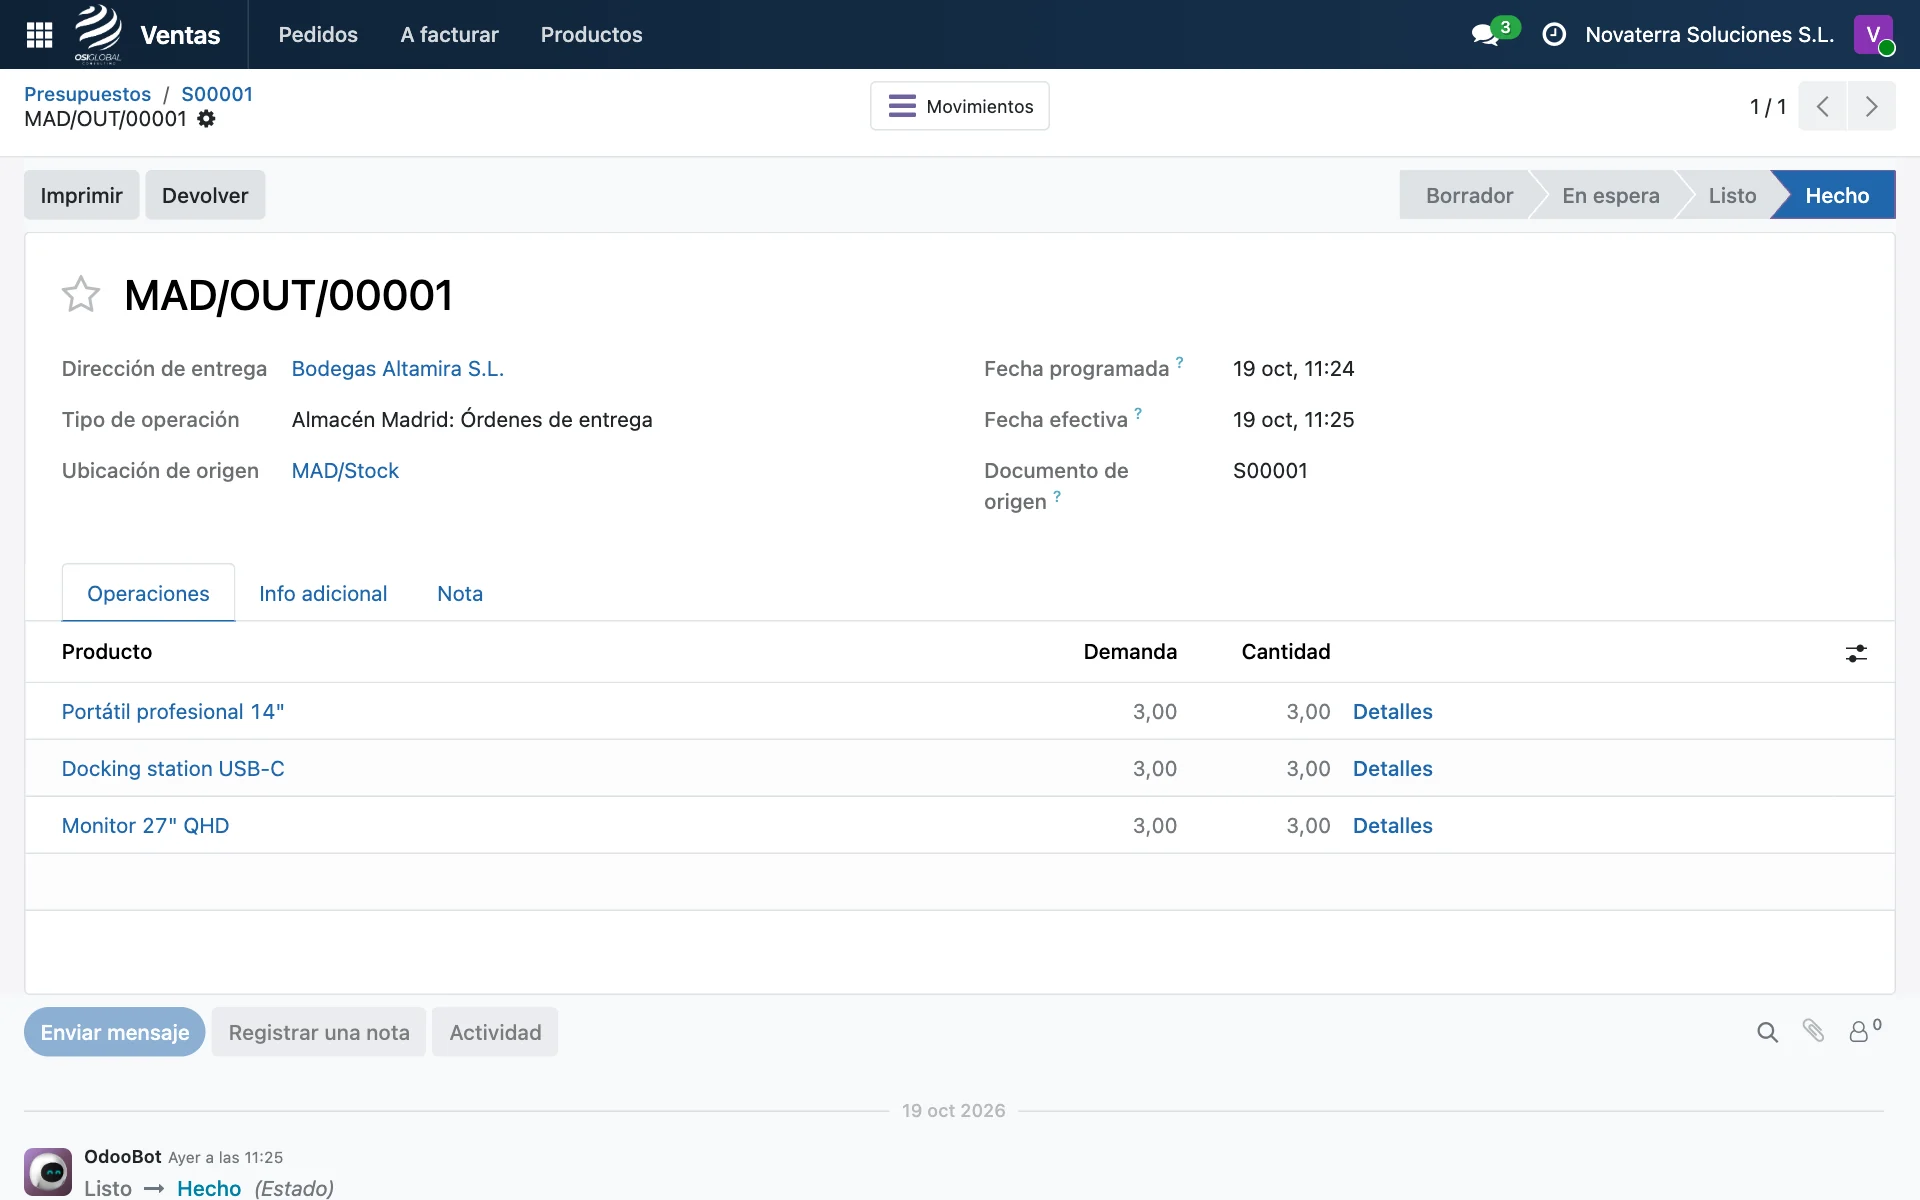Screen dimensions: 1920x1200
Task: Search messages with the magnifier icon
Action: click(x=1767, y=1032)
